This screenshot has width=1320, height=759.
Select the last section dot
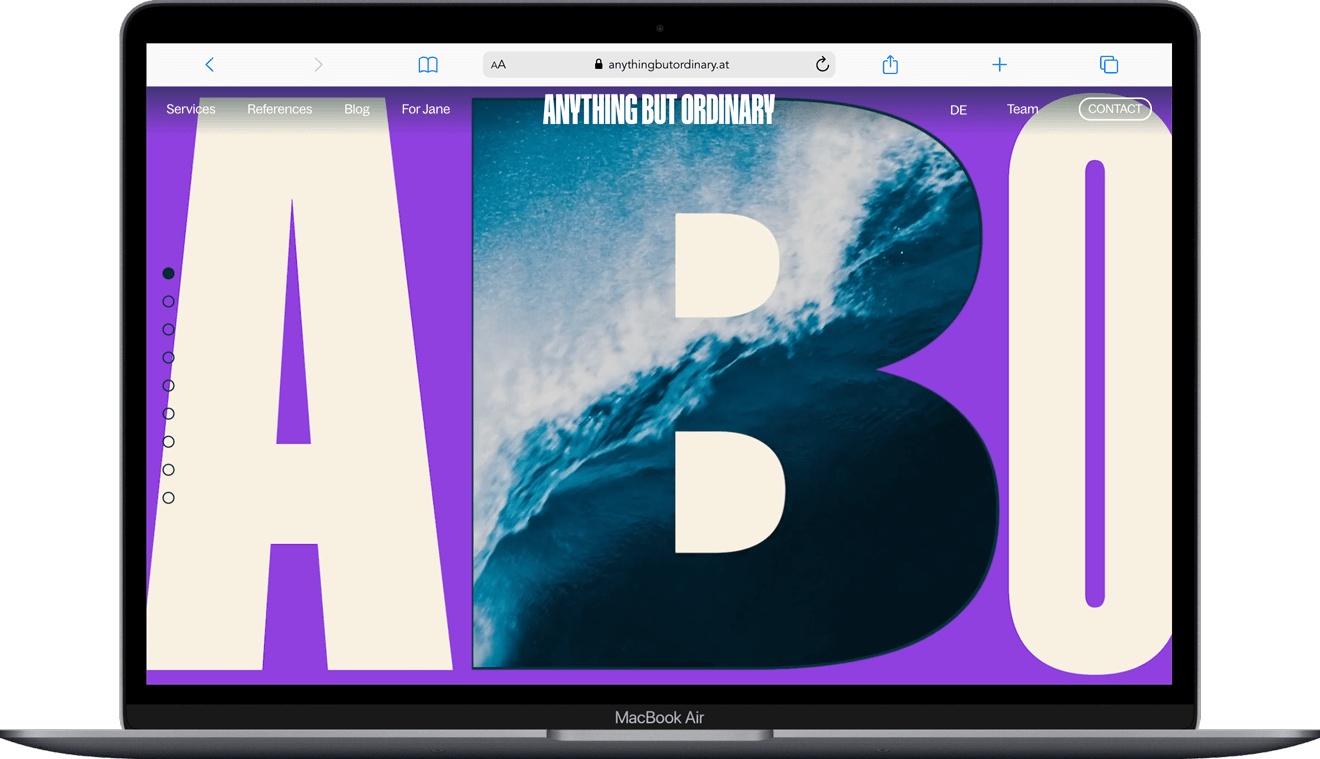168,498
